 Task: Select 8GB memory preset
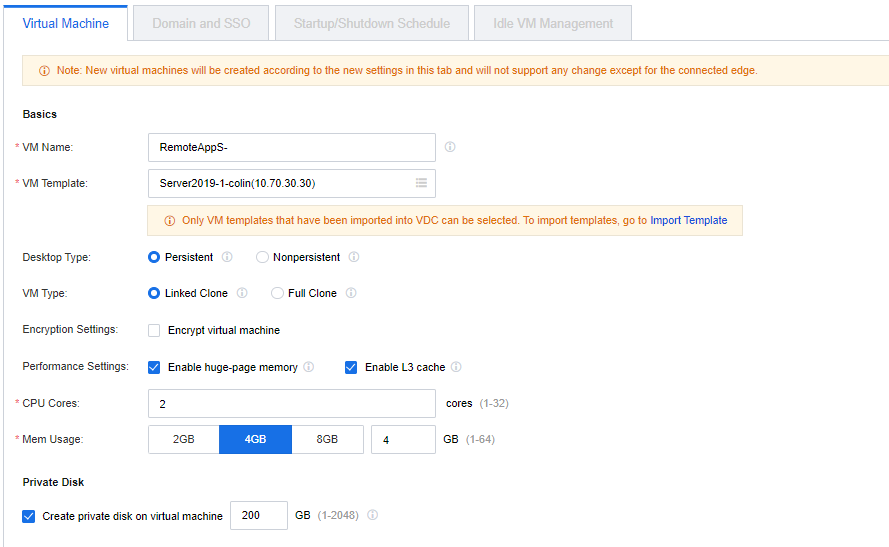[x=327, y=439]
